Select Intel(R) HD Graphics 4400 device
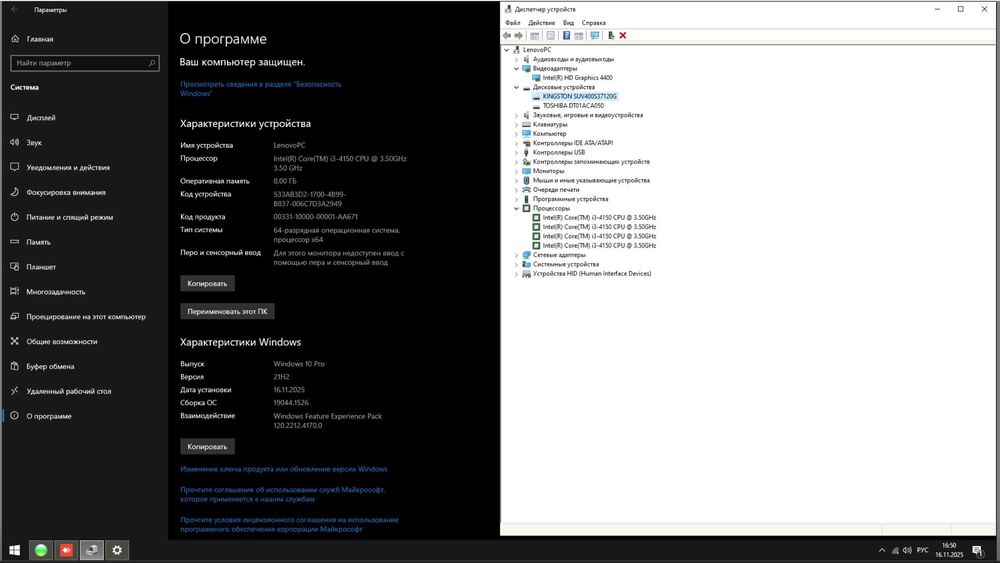 click(x=577, y=78)
